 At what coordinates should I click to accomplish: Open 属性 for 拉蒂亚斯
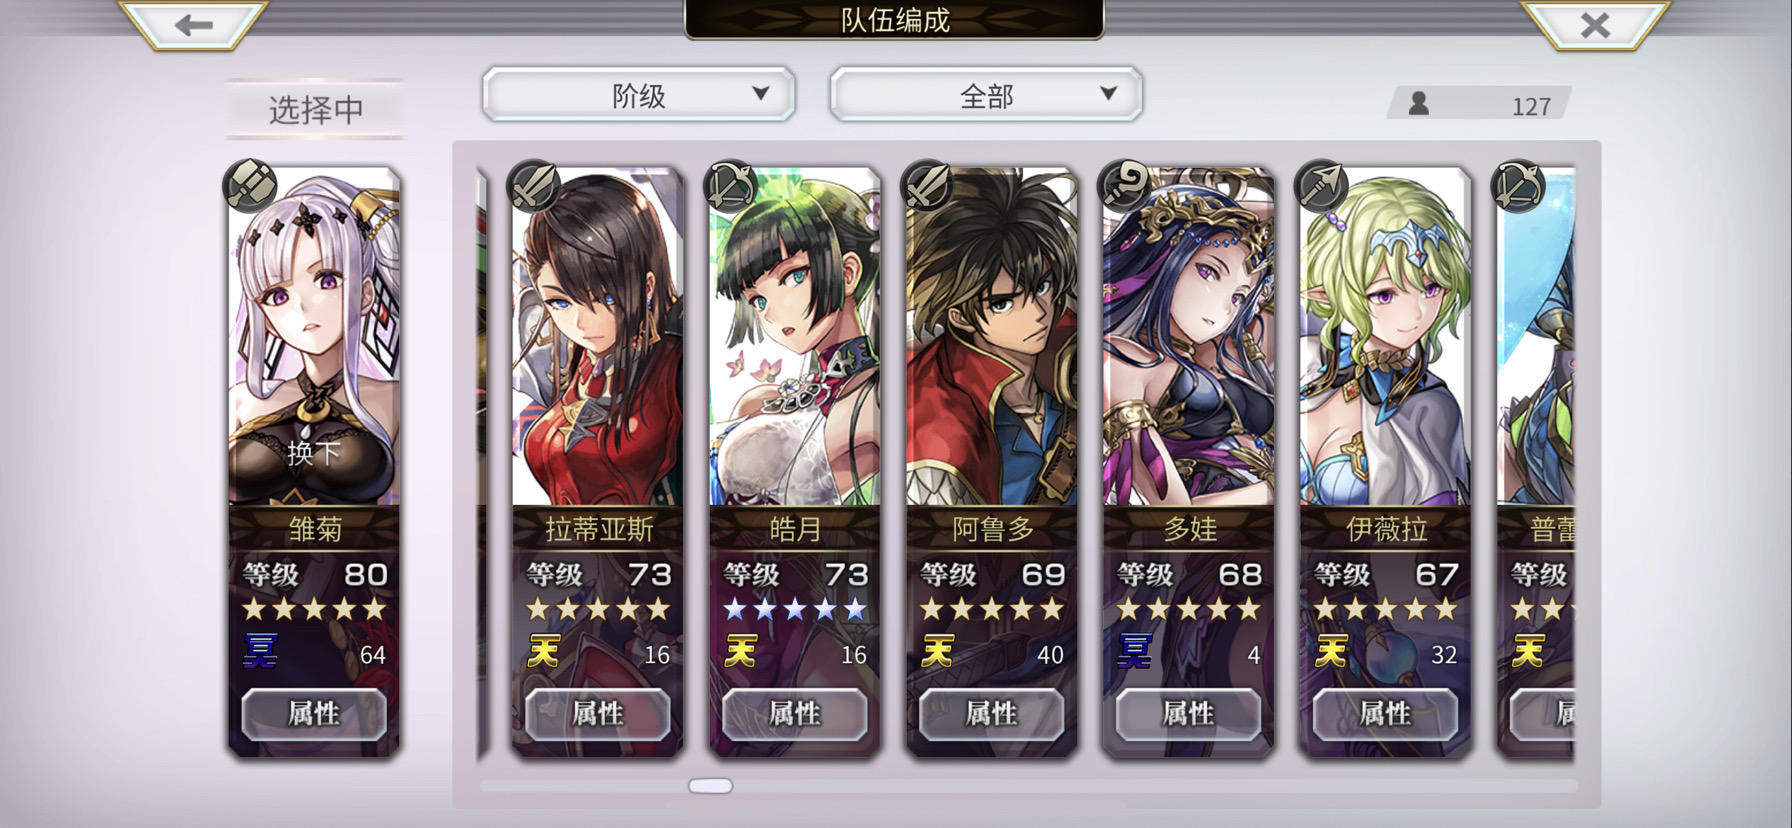coord(597,714)
